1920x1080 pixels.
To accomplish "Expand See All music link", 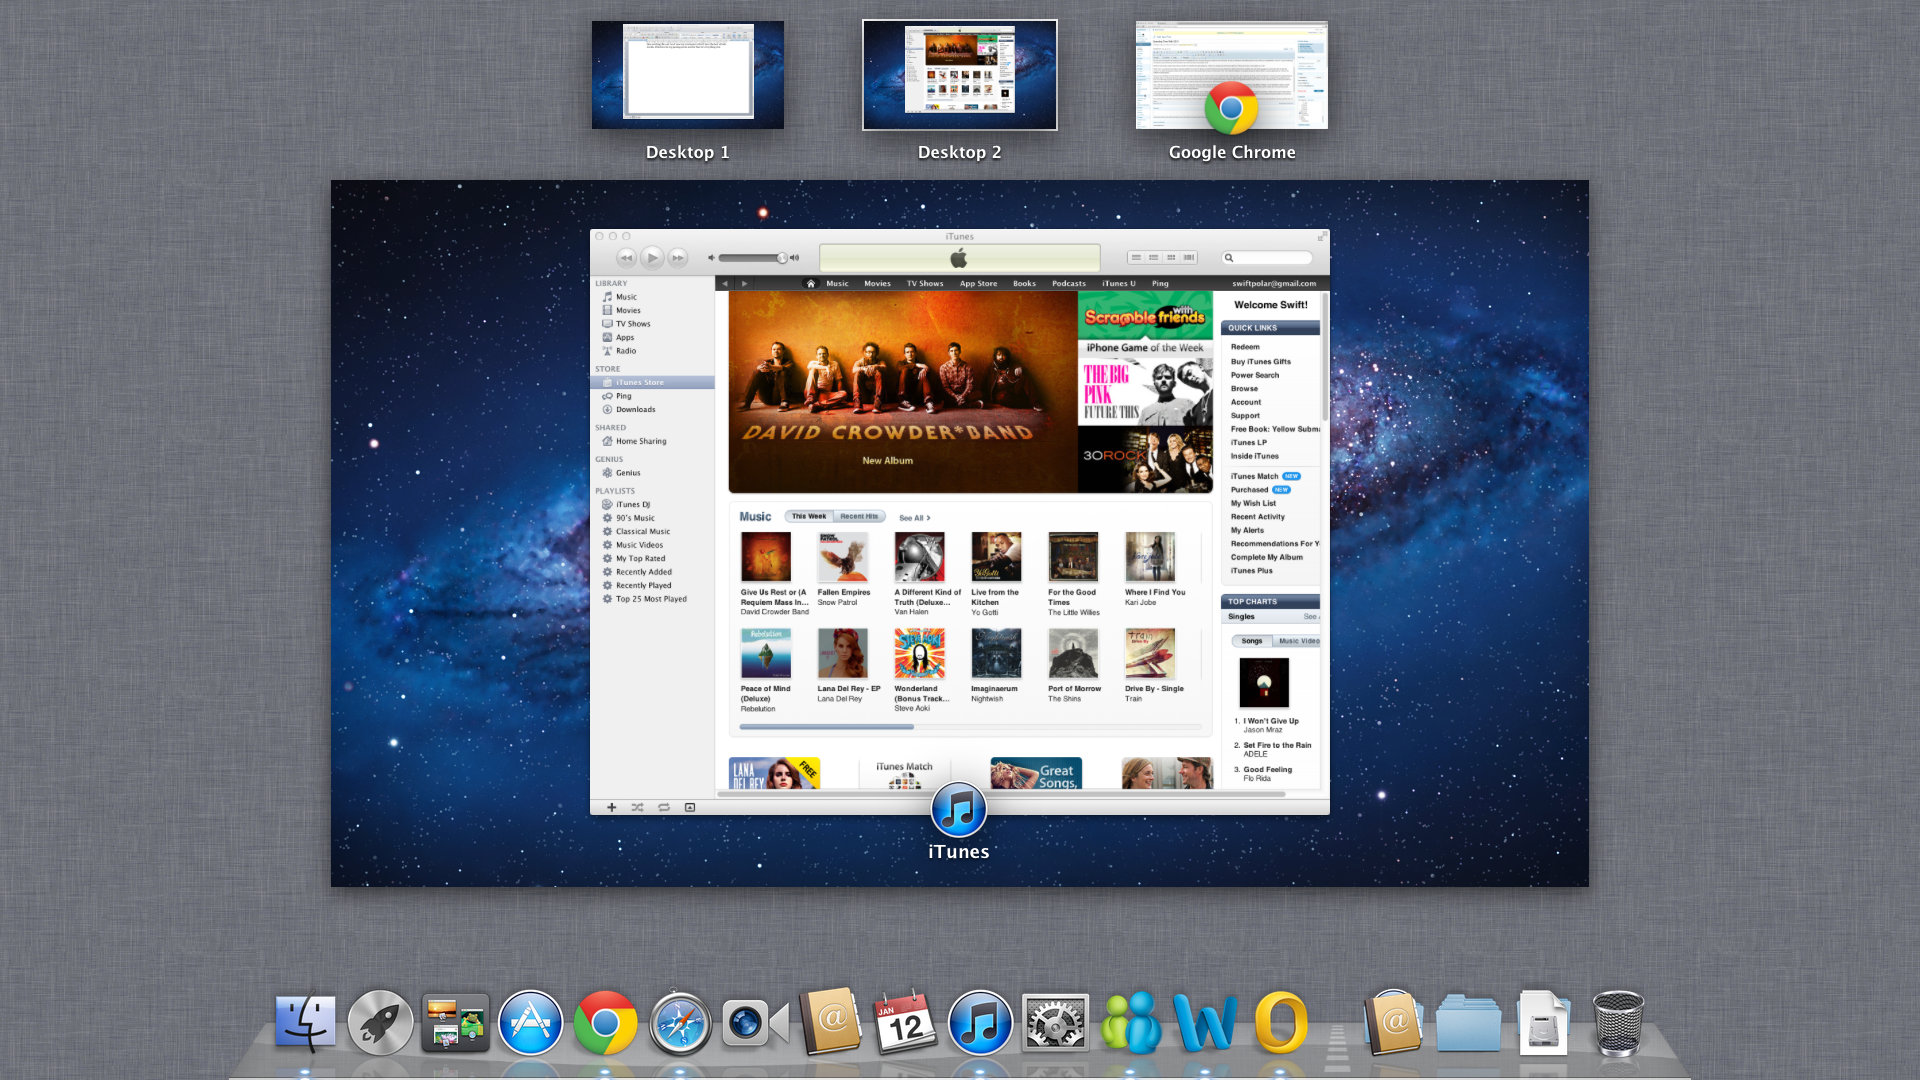I will click(914, 518).
